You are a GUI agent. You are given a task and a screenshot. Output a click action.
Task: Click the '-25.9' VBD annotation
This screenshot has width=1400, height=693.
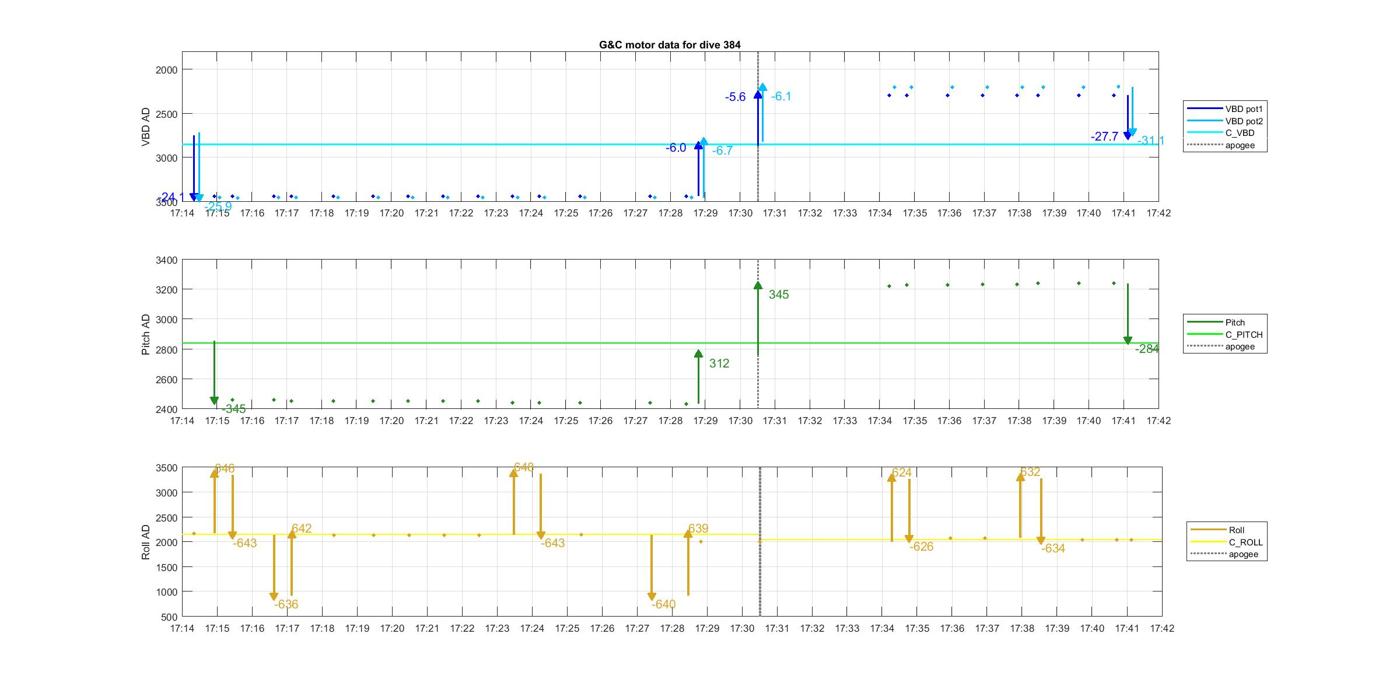(218, 207)
